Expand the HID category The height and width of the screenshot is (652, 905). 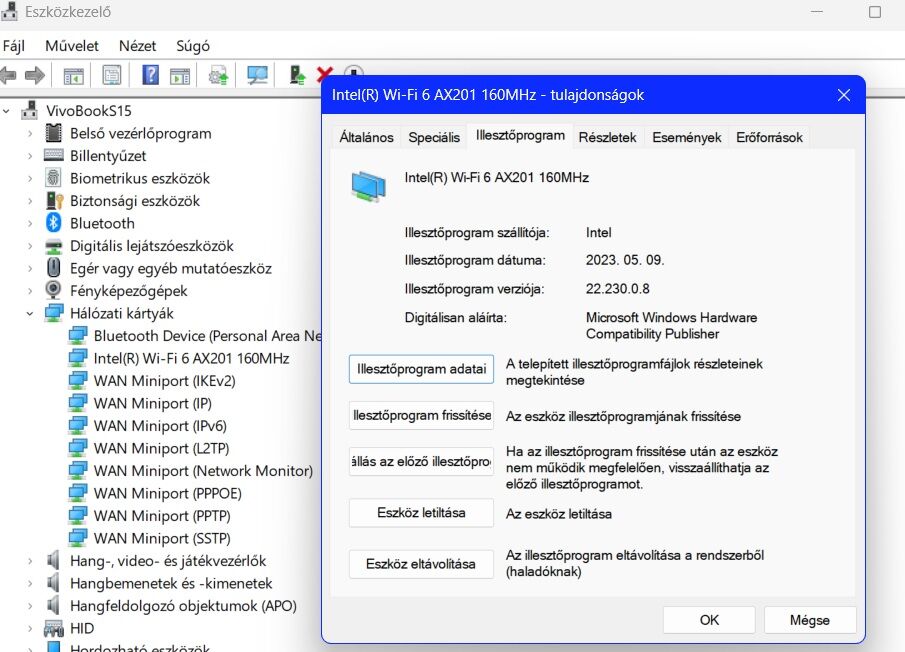[x=30, y=628]
